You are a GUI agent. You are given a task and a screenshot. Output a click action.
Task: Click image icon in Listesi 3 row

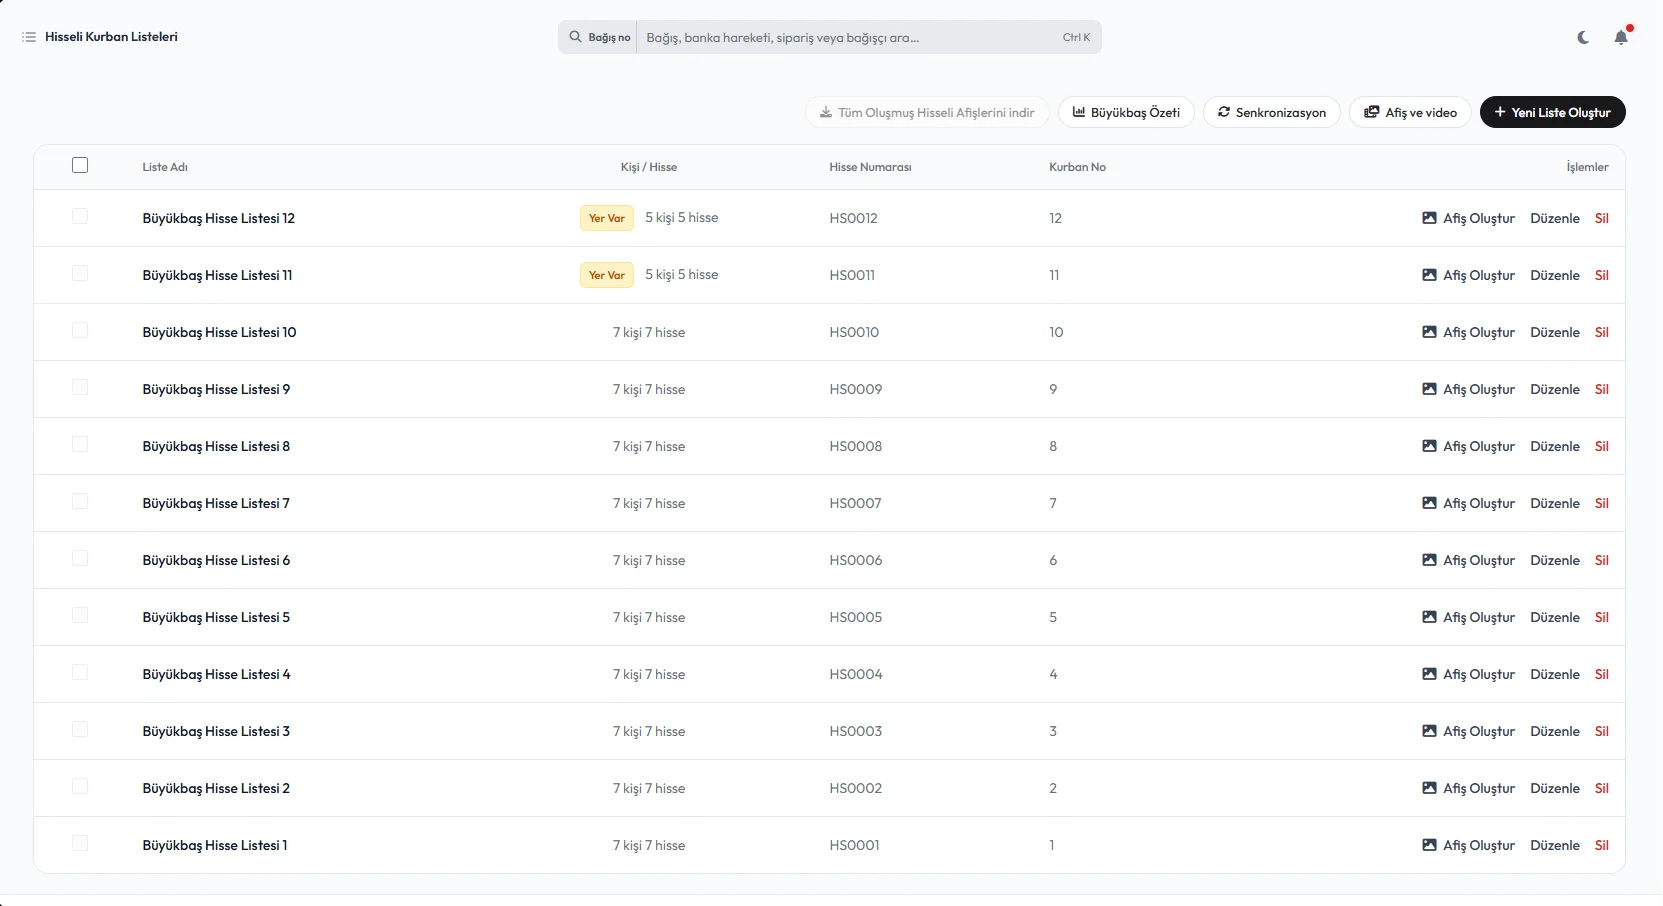click(1430, 731)
